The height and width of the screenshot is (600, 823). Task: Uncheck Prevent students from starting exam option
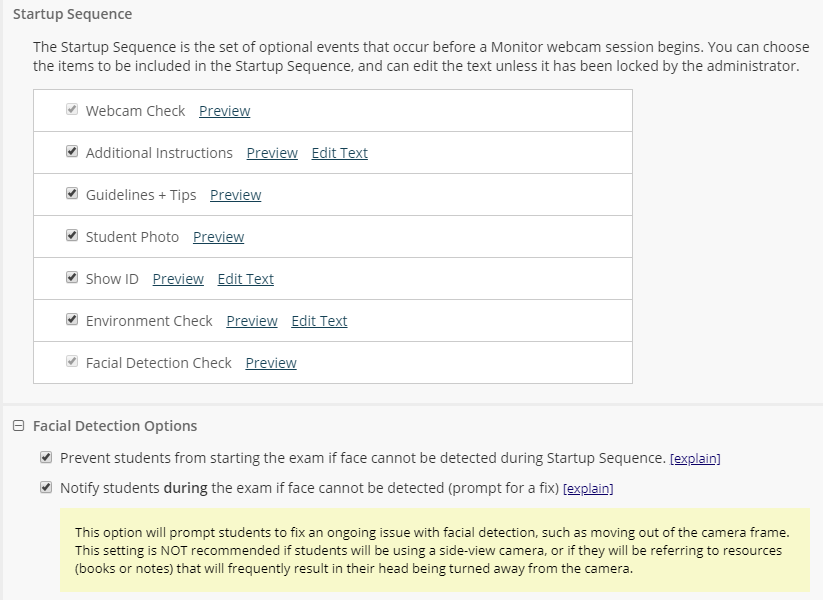(46, 457)
